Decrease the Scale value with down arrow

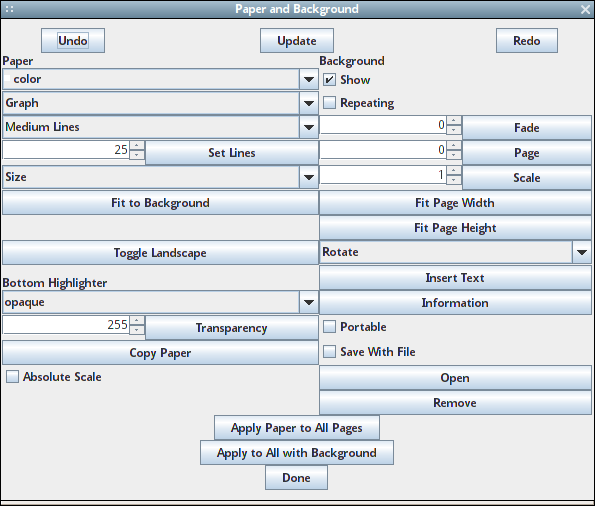tap(453, 180)
